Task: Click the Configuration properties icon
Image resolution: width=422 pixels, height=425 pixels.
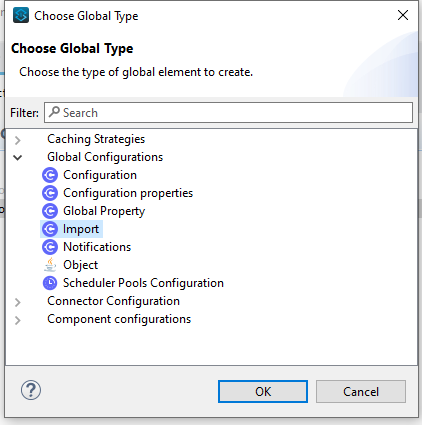Action: (50, 193)
